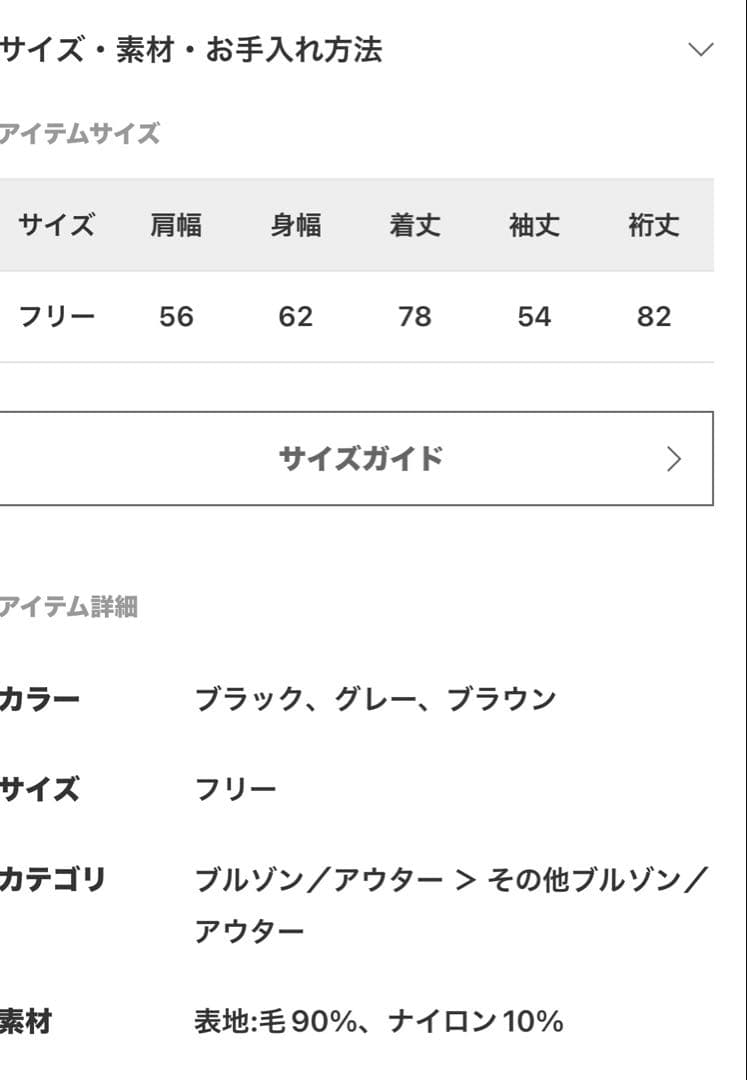Click the 着丈 column header
This screenshot has height=1080, width=747.
tap(414, 225)
